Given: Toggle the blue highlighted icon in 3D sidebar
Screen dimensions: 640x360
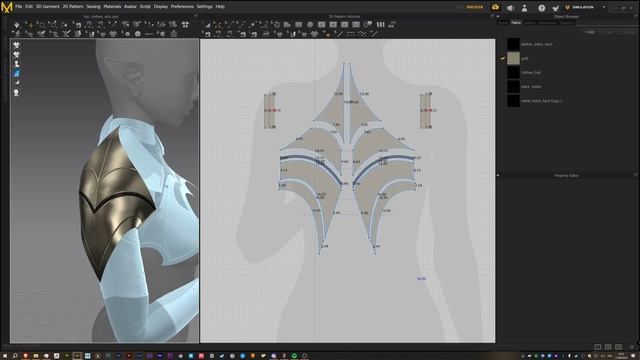Looking at the screenshot, I should (x=16, y=73).
